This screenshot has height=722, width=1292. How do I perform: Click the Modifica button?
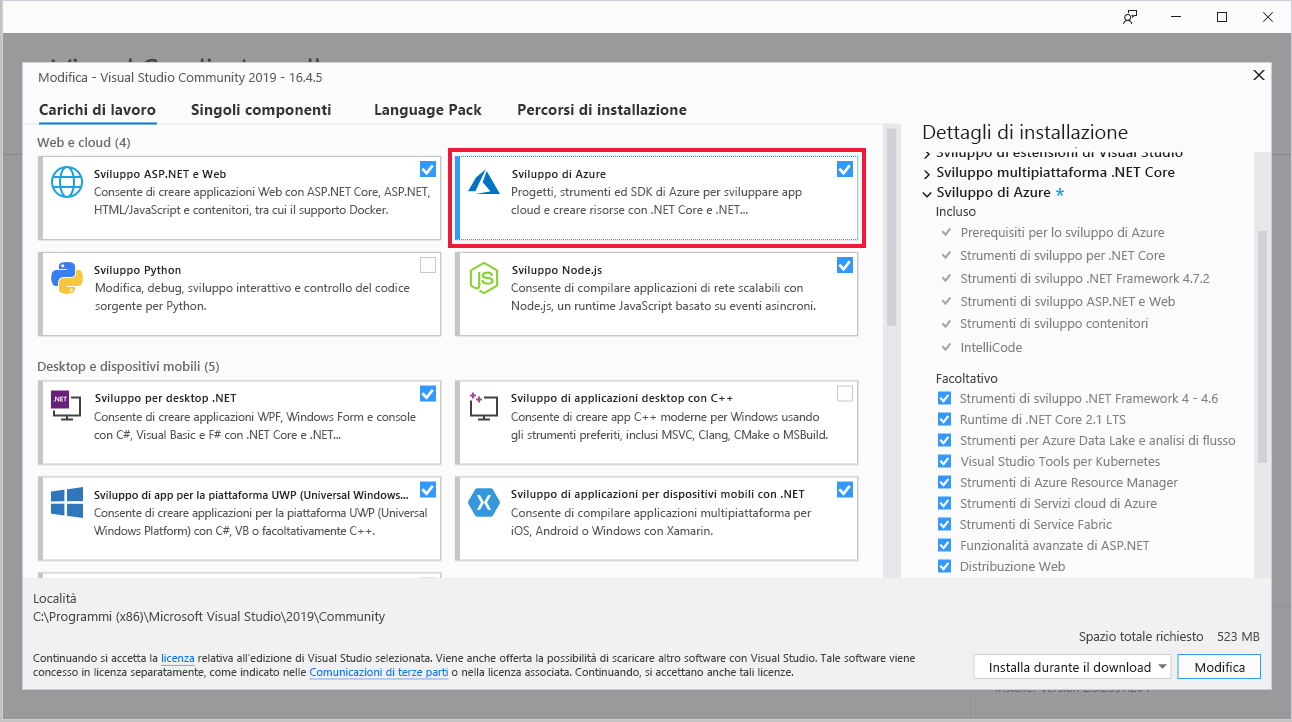point(1220,667)
